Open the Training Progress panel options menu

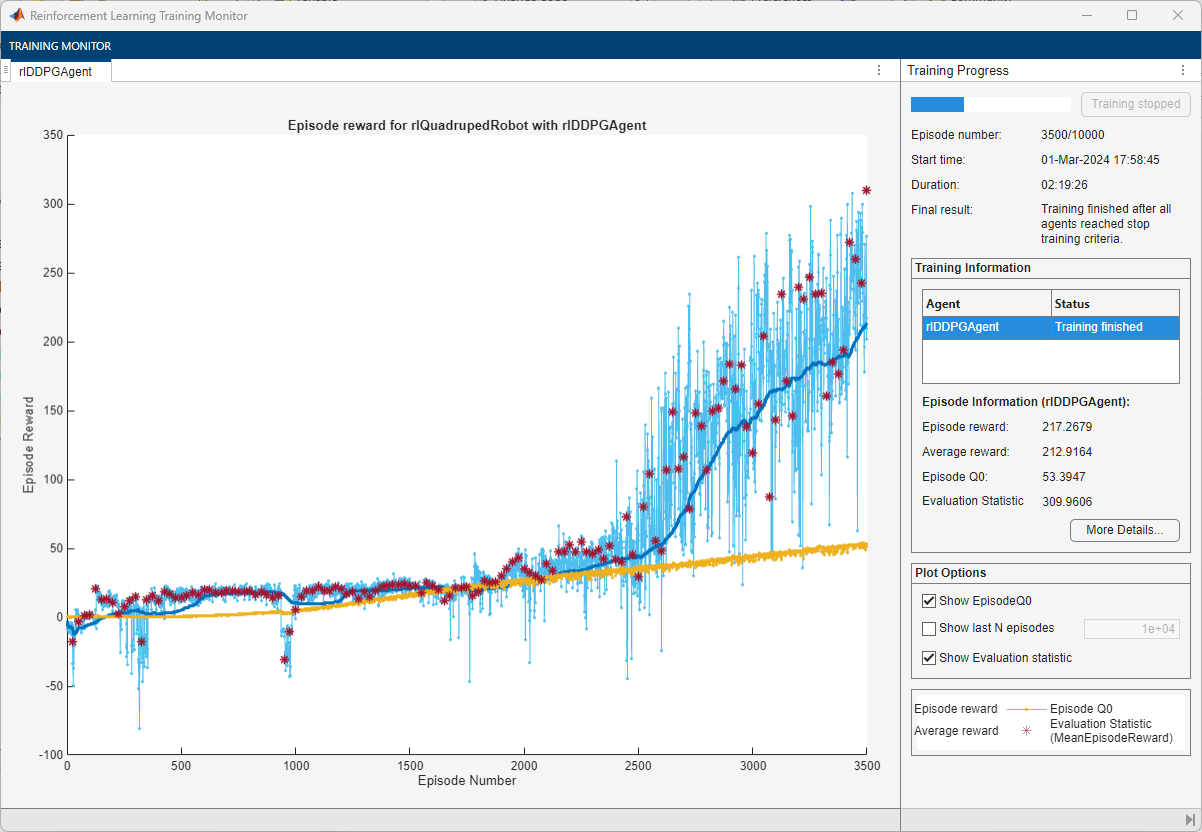tap(1183, 70)
